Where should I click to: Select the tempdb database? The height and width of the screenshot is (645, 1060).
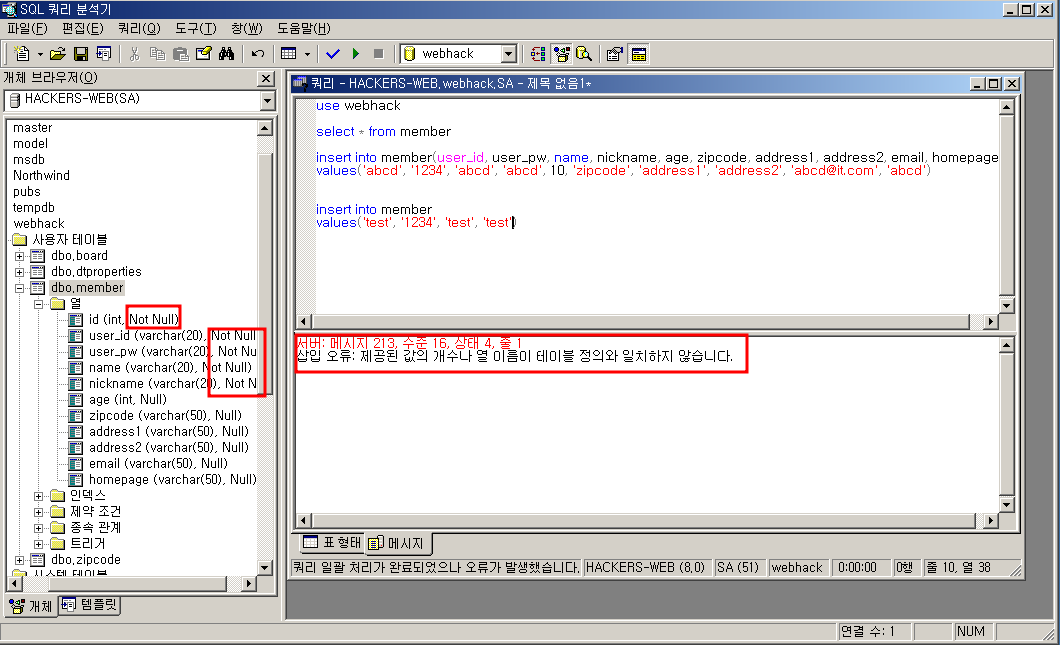(34, 208)
